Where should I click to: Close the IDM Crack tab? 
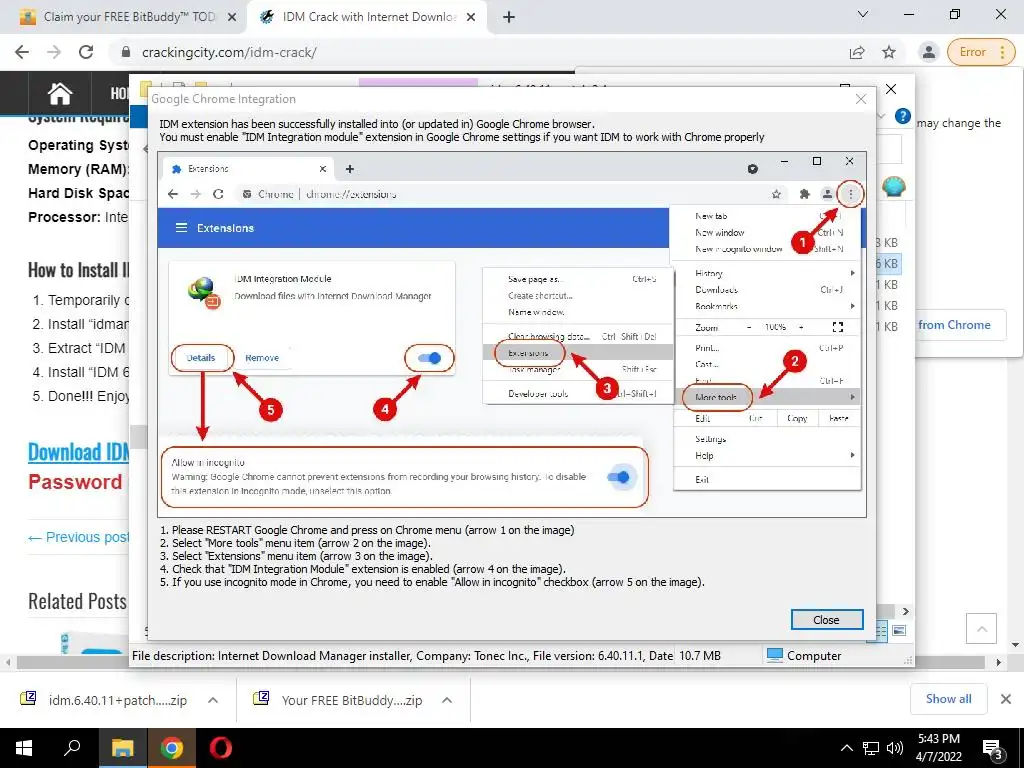(x=471, y=17)
